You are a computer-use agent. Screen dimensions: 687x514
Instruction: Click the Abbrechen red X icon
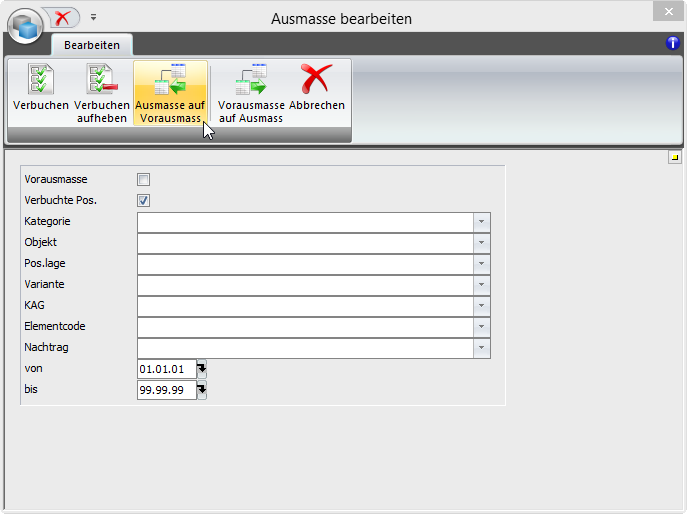click(x=316, y=79)
